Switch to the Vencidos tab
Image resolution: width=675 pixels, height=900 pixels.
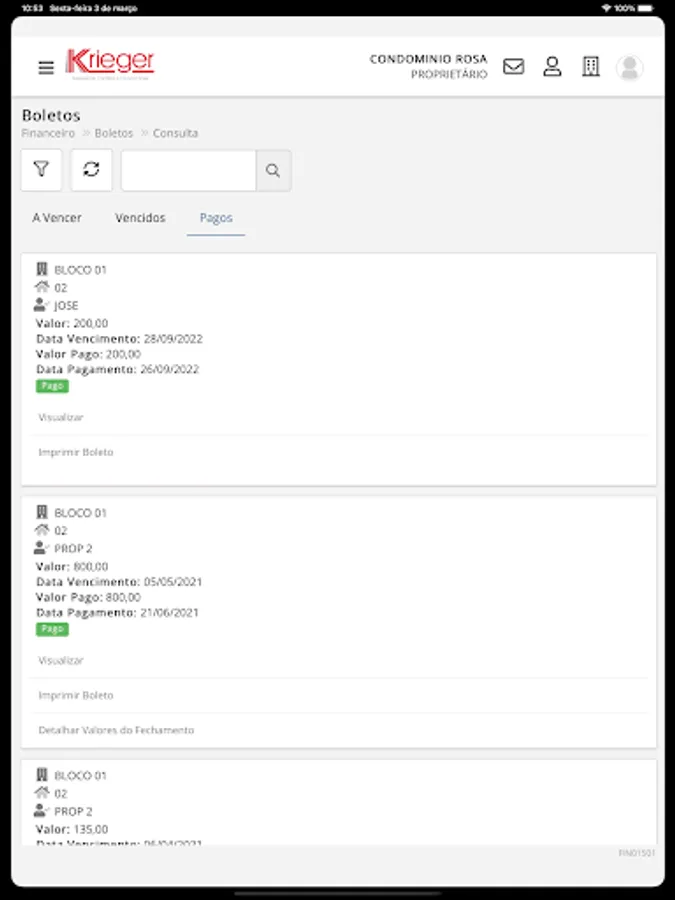pos(140,218)
